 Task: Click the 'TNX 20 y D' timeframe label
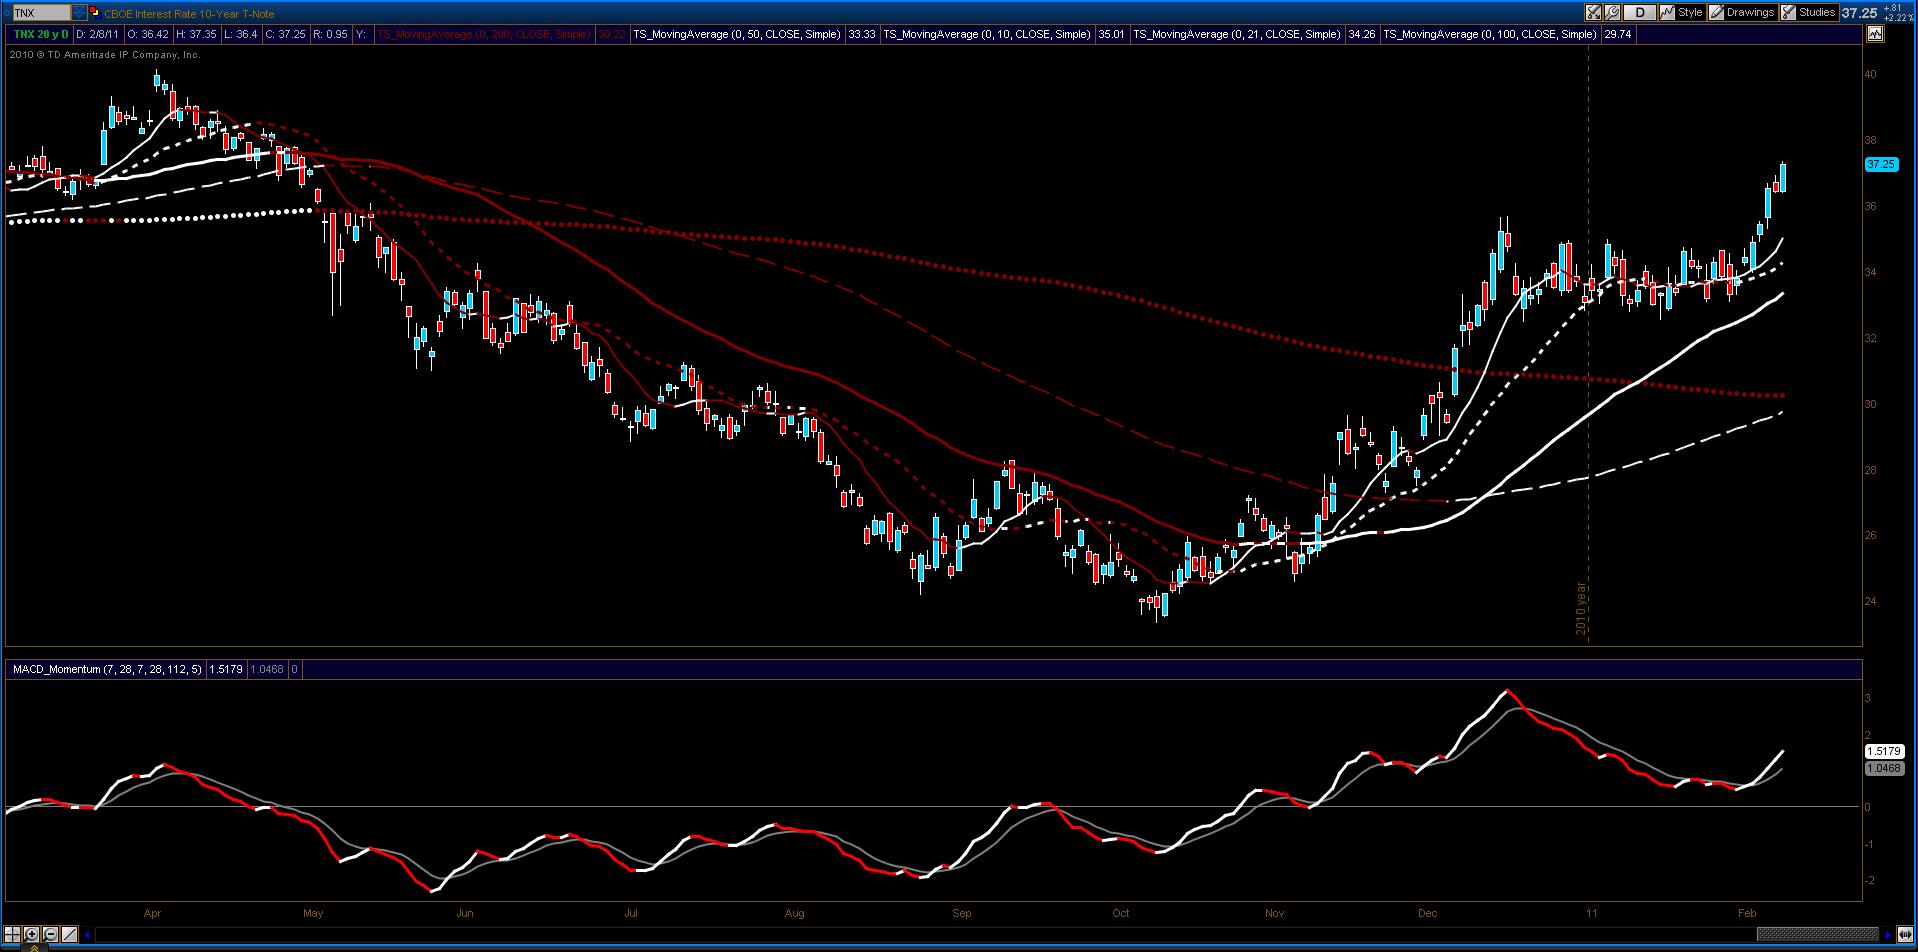pyautogui.click(x=41, y=34)
